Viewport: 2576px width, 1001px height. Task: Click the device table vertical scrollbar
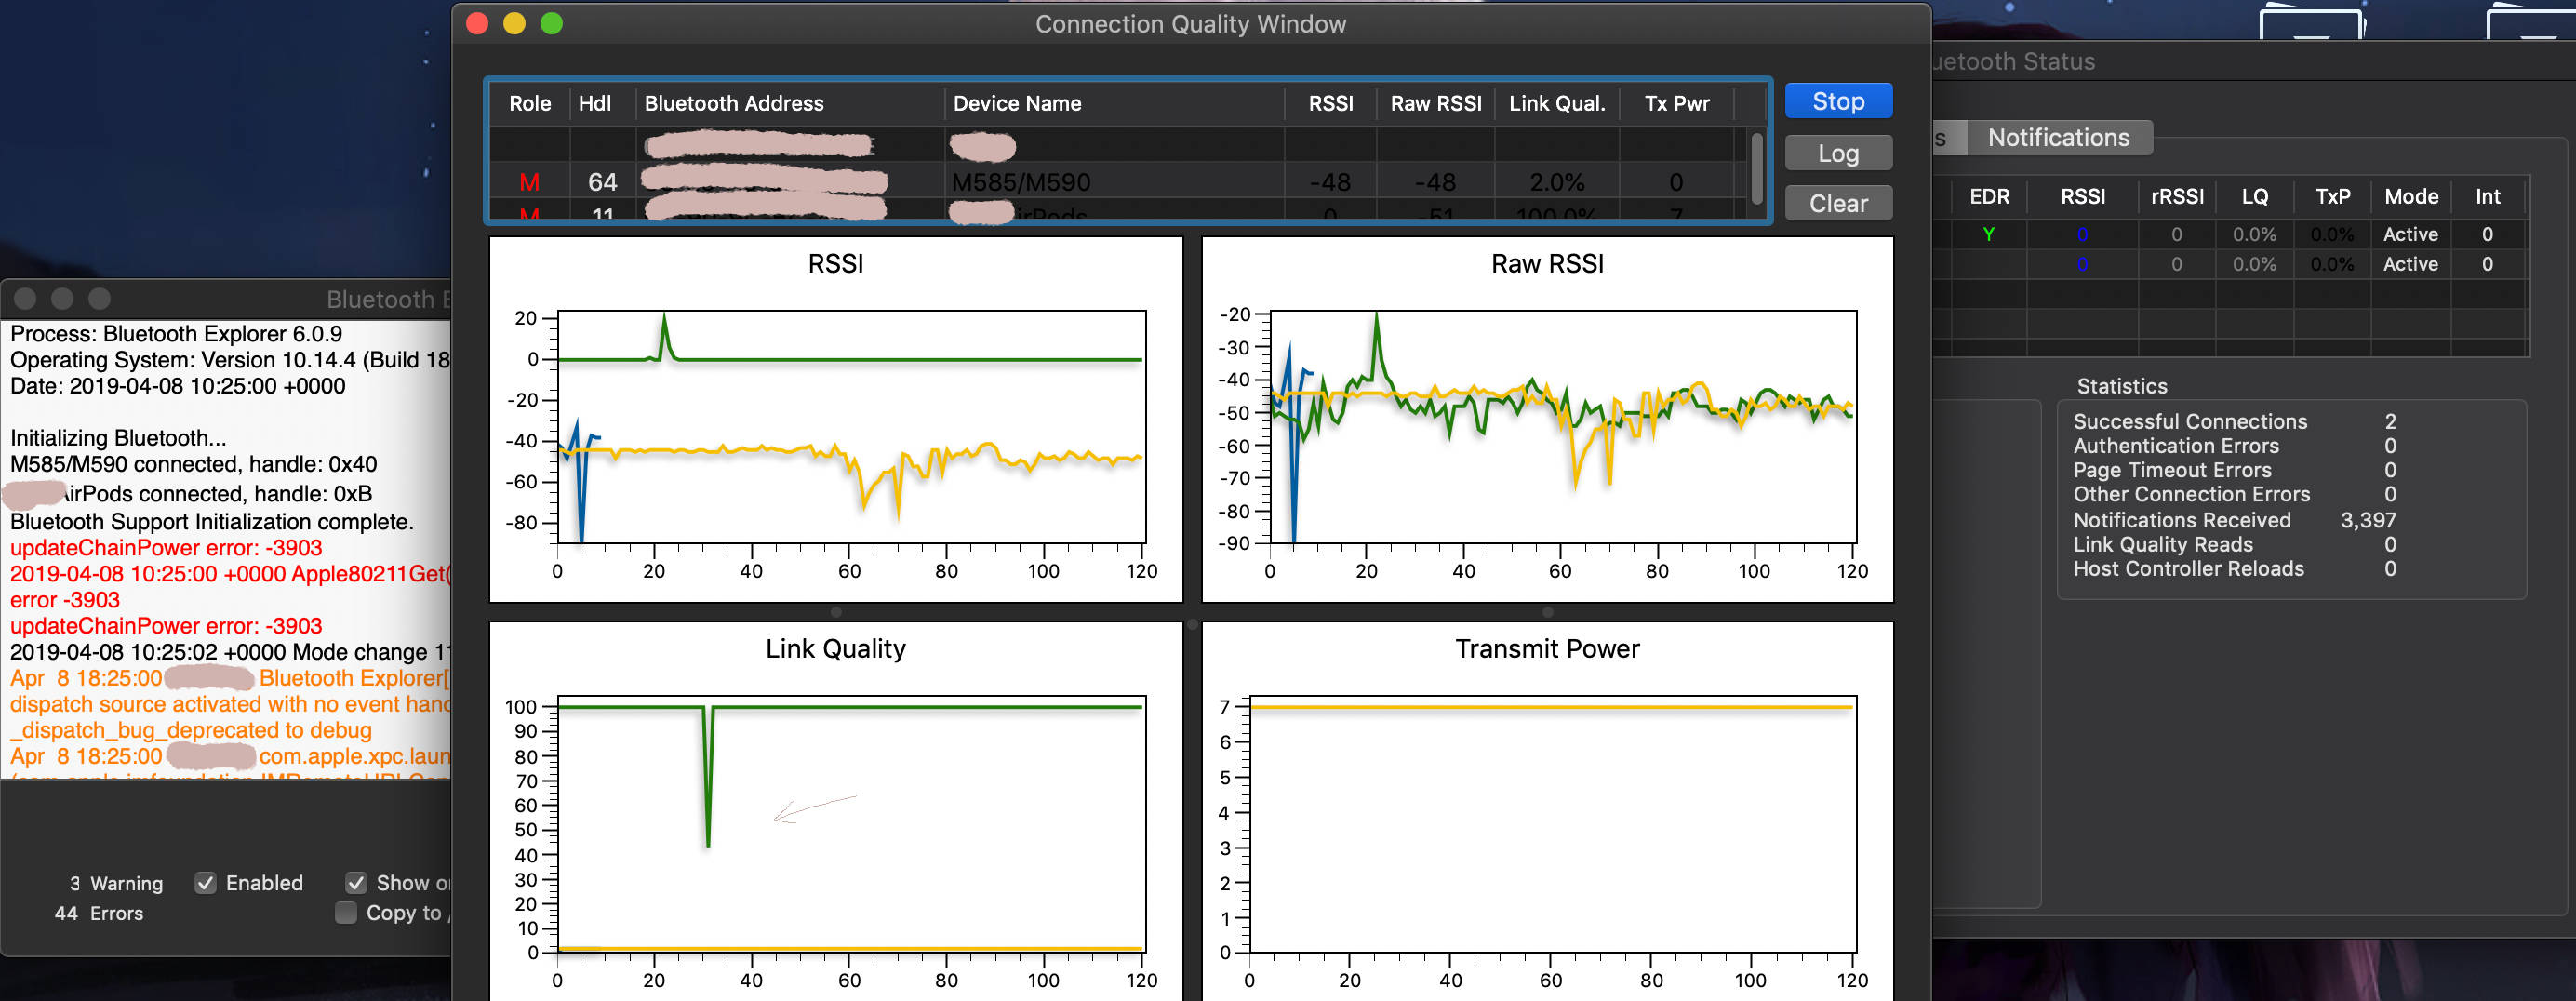coord(1756,168)
